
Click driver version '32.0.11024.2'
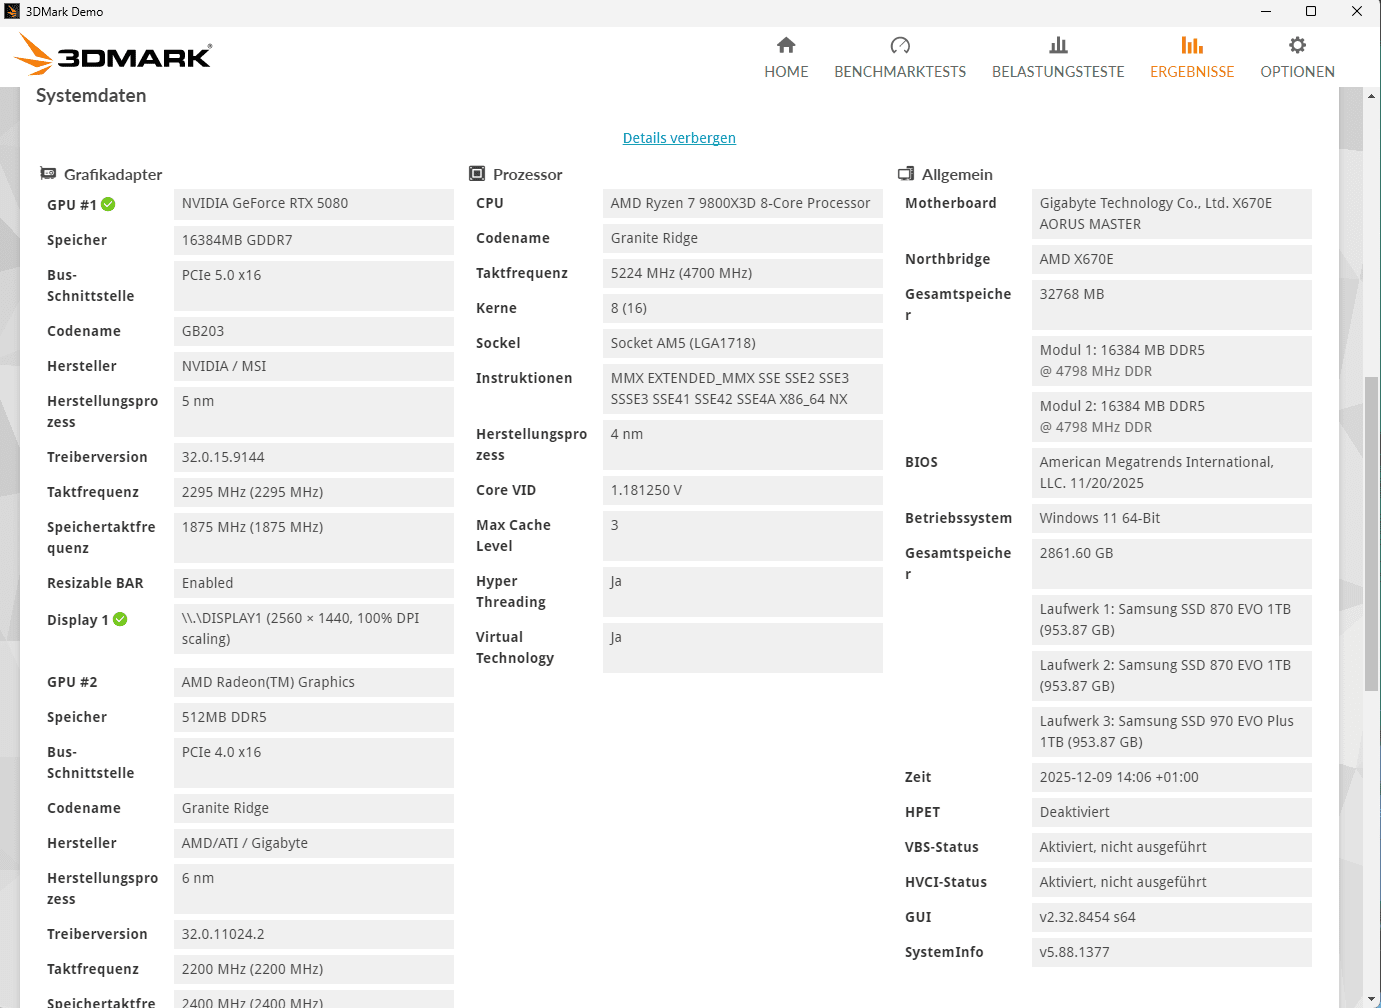point(314,934)
